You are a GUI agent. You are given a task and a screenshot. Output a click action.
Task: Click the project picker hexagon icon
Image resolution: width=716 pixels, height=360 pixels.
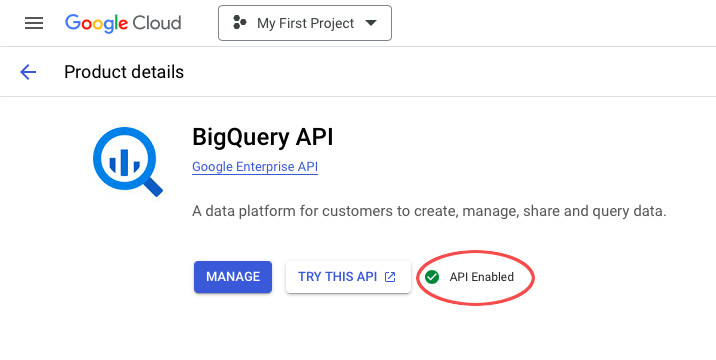click(x=240, y=23)
